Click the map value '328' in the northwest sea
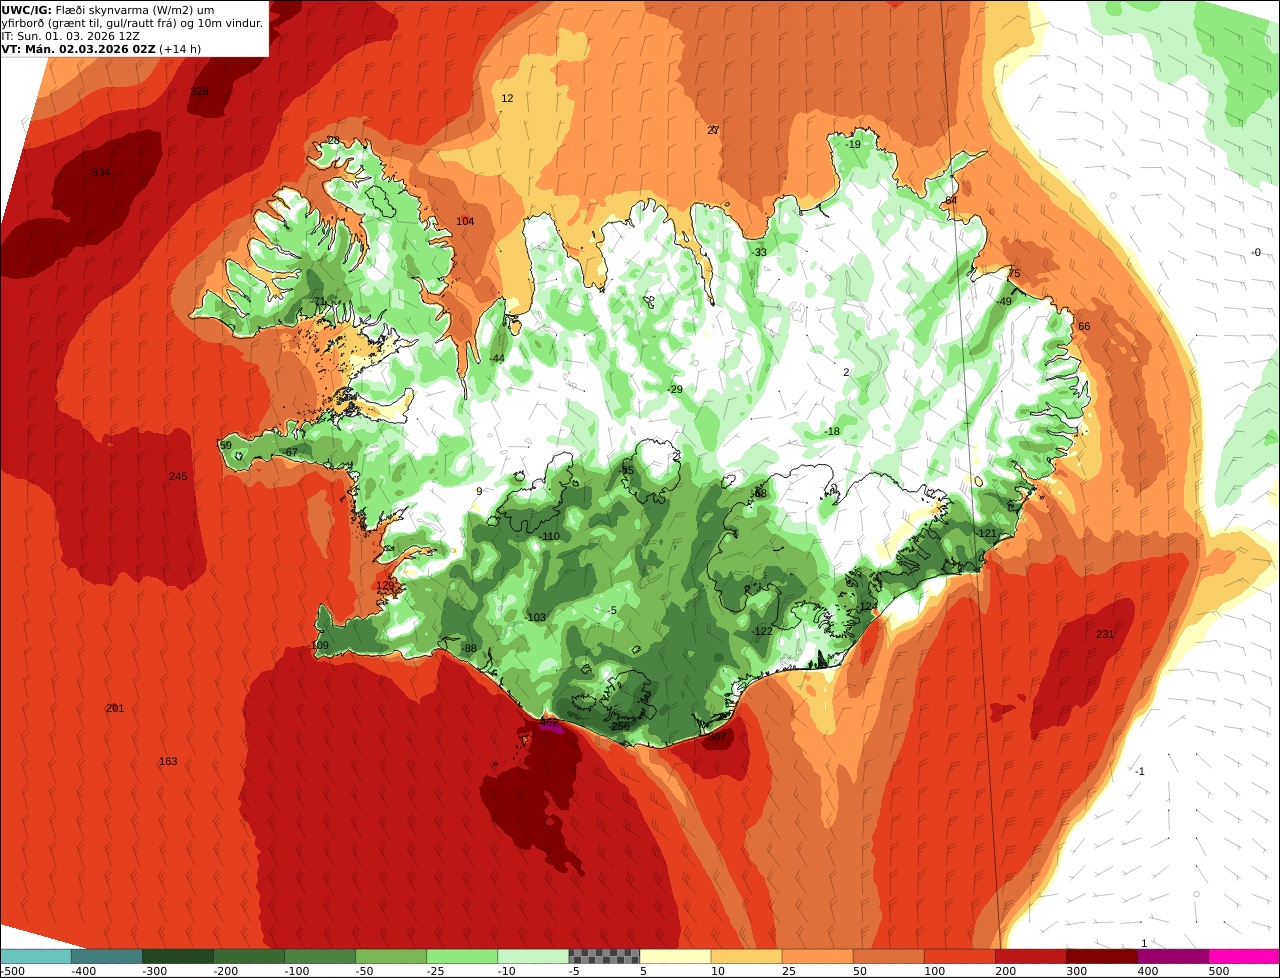The height and width of the screenshot is (978, 1280). point(199,92)
